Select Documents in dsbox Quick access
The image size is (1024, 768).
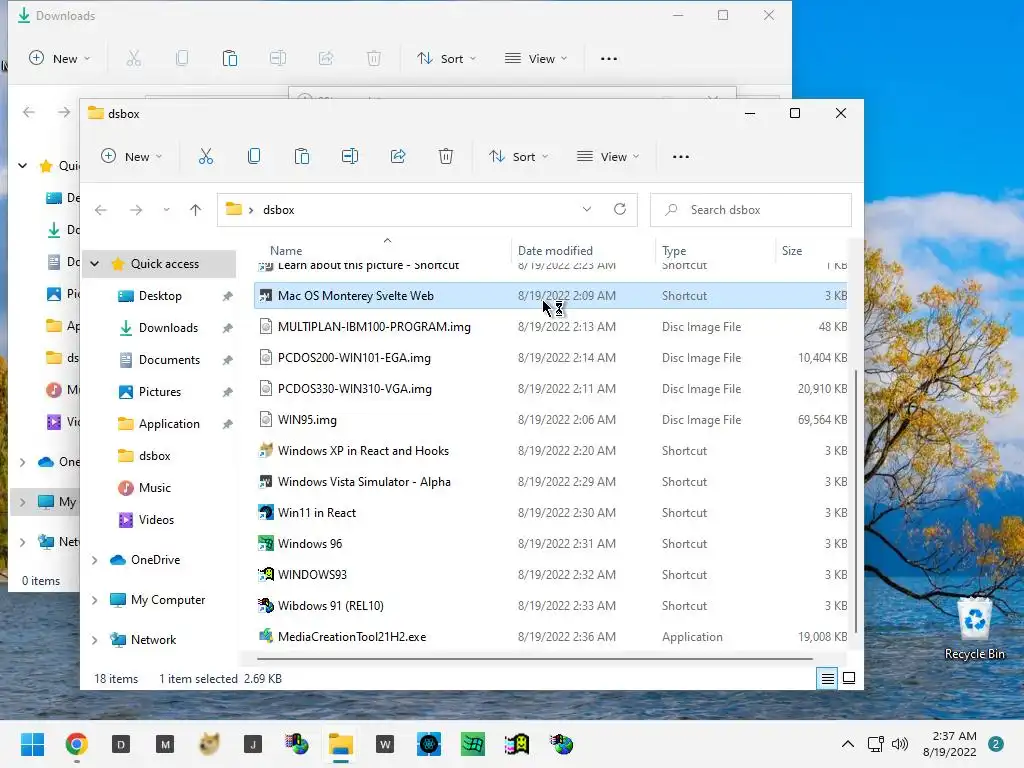pos(169,360)
